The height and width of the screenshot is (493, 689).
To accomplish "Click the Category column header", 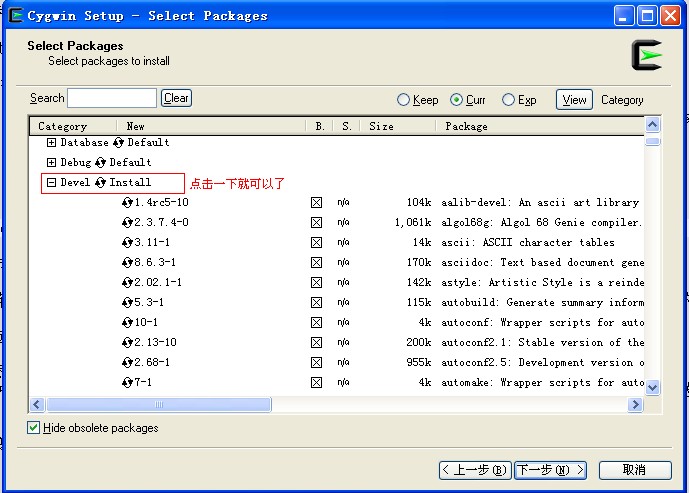I will click(73, 127).
